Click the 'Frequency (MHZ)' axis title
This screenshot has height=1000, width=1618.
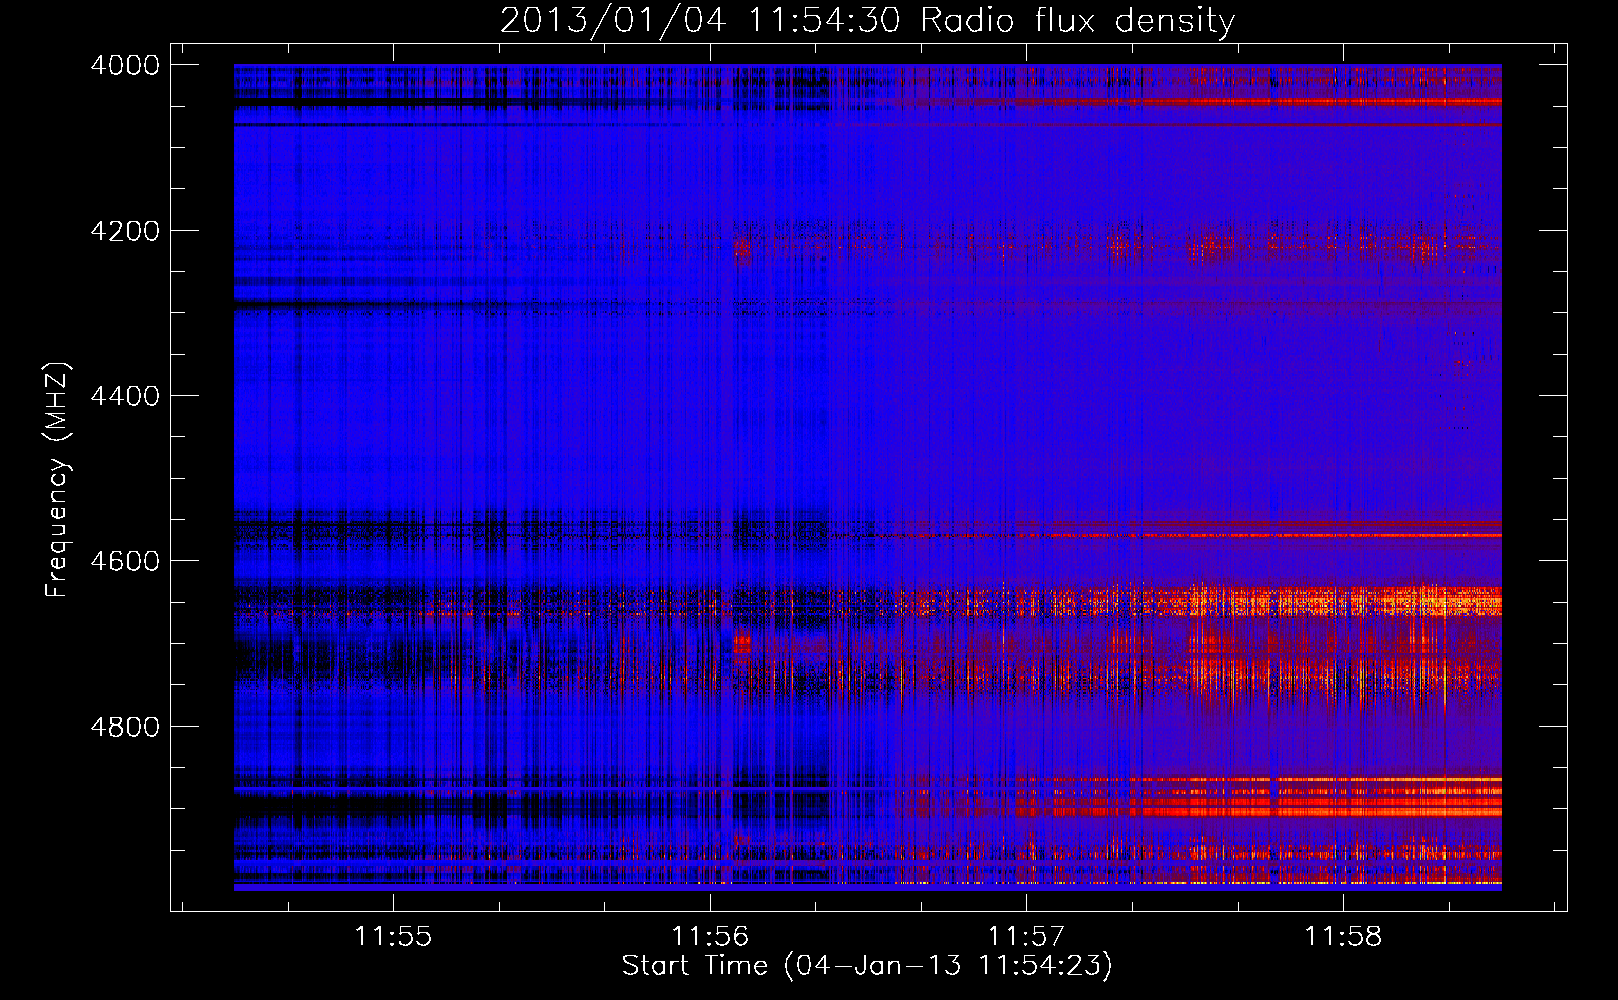click(x=58, y=480)
